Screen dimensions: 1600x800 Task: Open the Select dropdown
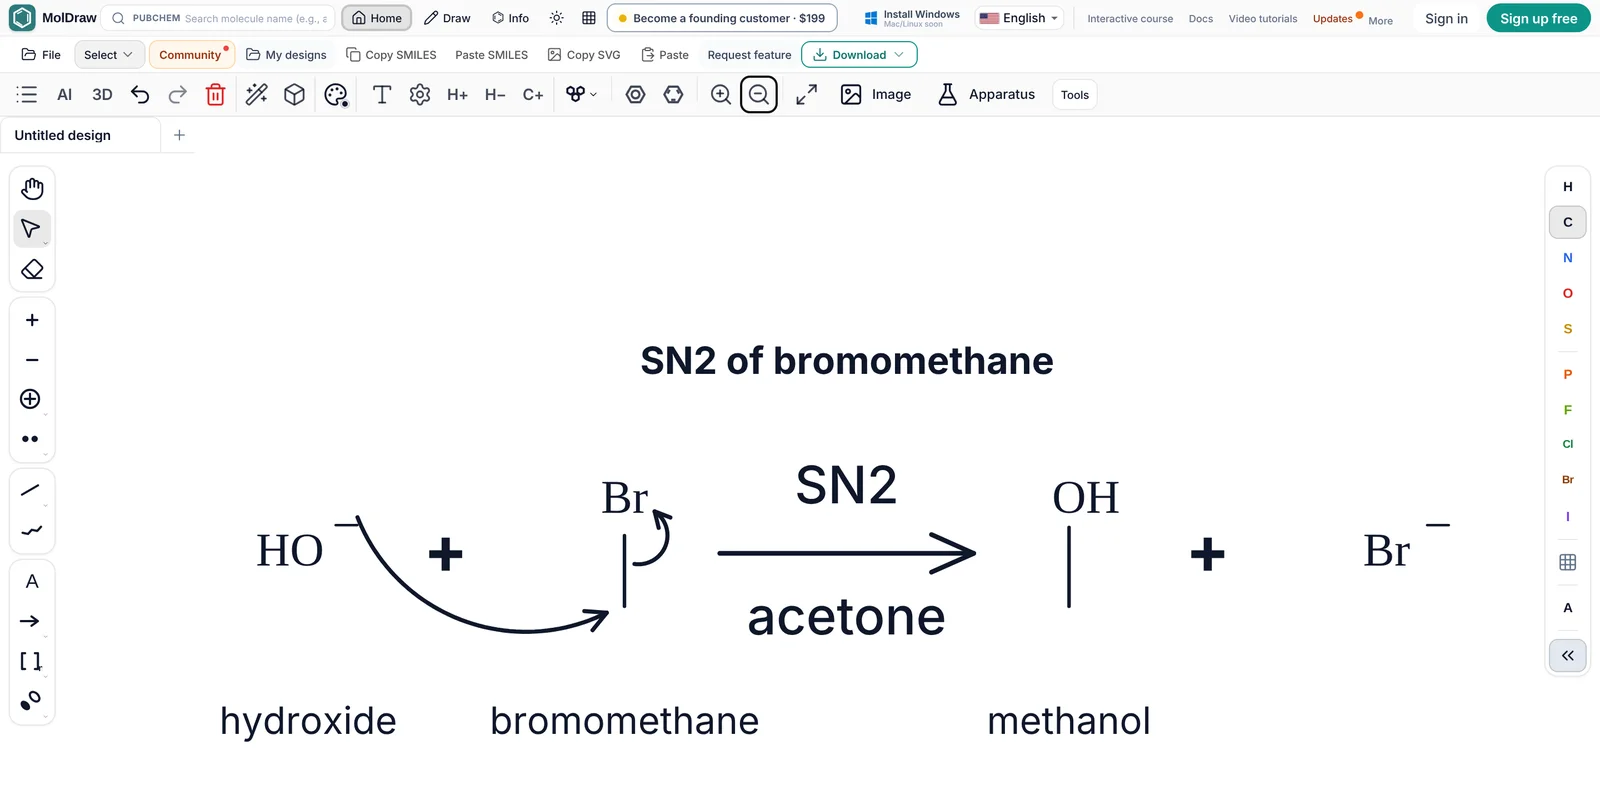click(x=109, y=55)
